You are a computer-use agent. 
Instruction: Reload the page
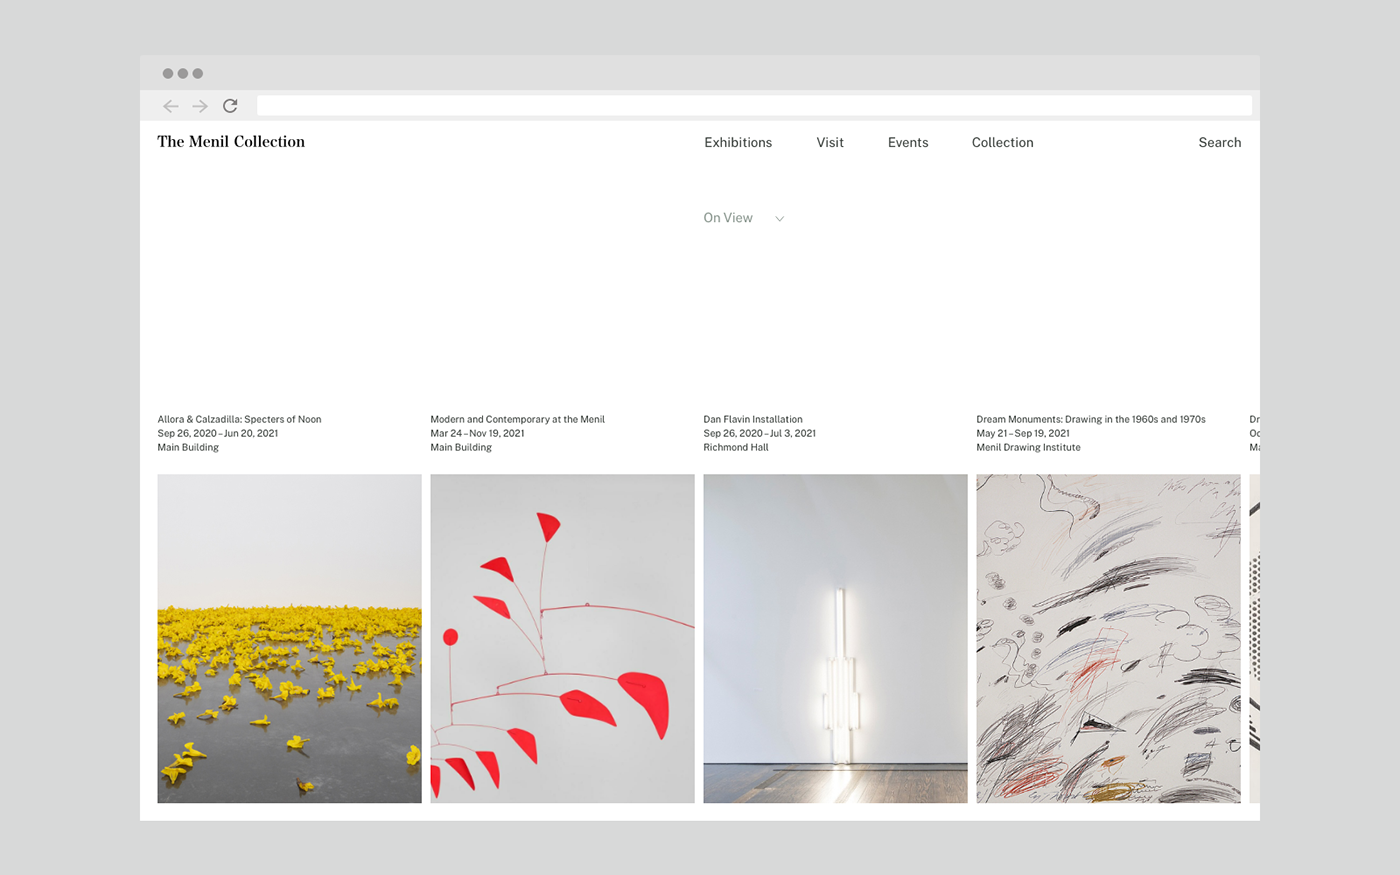[229, 105]
